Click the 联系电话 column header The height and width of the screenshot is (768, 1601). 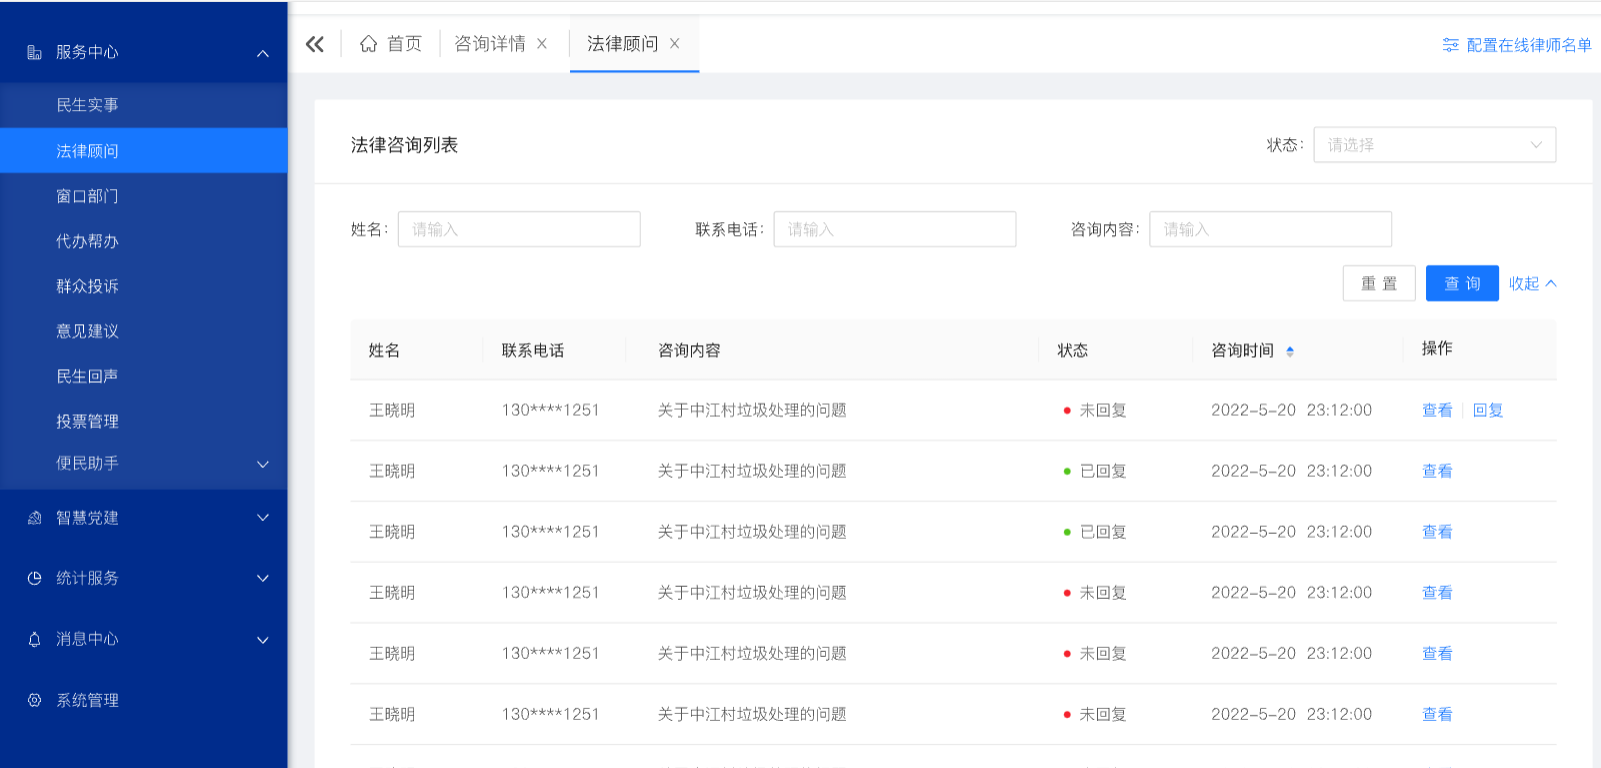click(533, 351)
